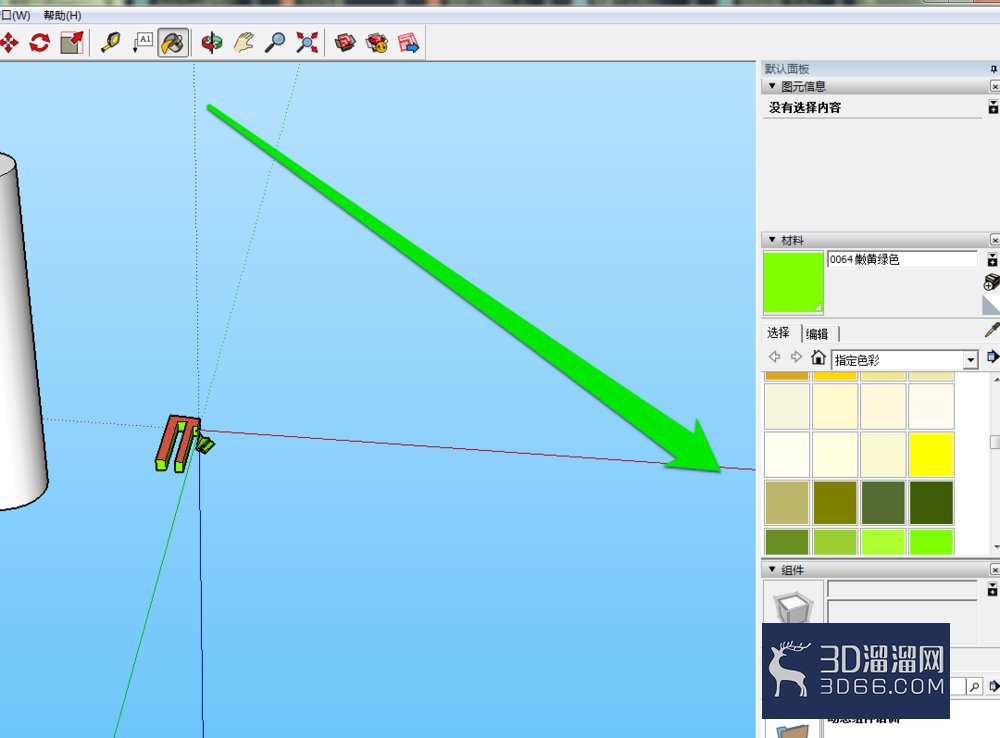This screenshot has width=1000, height=738.
Task: Collapse the 组件 components panel
Action: tap(772, 569)
